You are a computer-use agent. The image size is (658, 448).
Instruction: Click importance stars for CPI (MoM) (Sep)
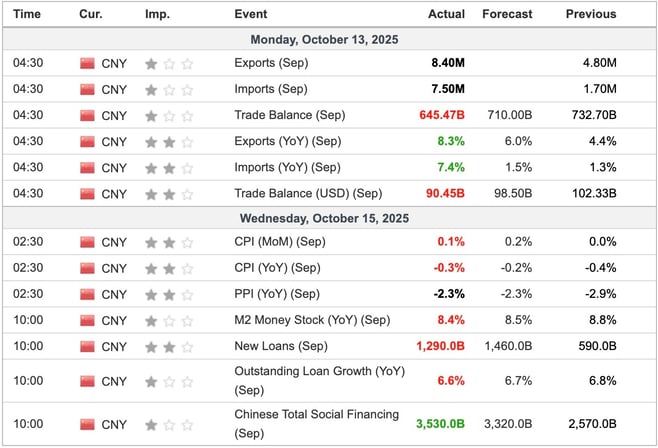pyautogui.click(x=169, y=242)
